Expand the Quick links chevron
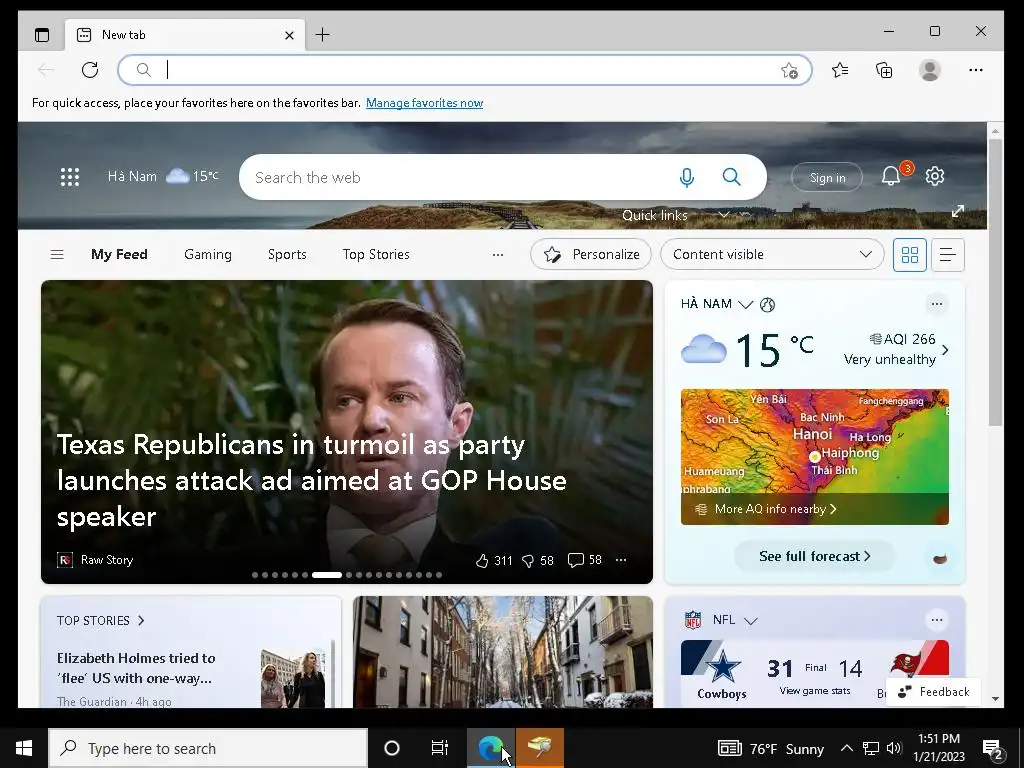Image resolution: width=1024 pixels, height=768 pixels. [724, 214]
